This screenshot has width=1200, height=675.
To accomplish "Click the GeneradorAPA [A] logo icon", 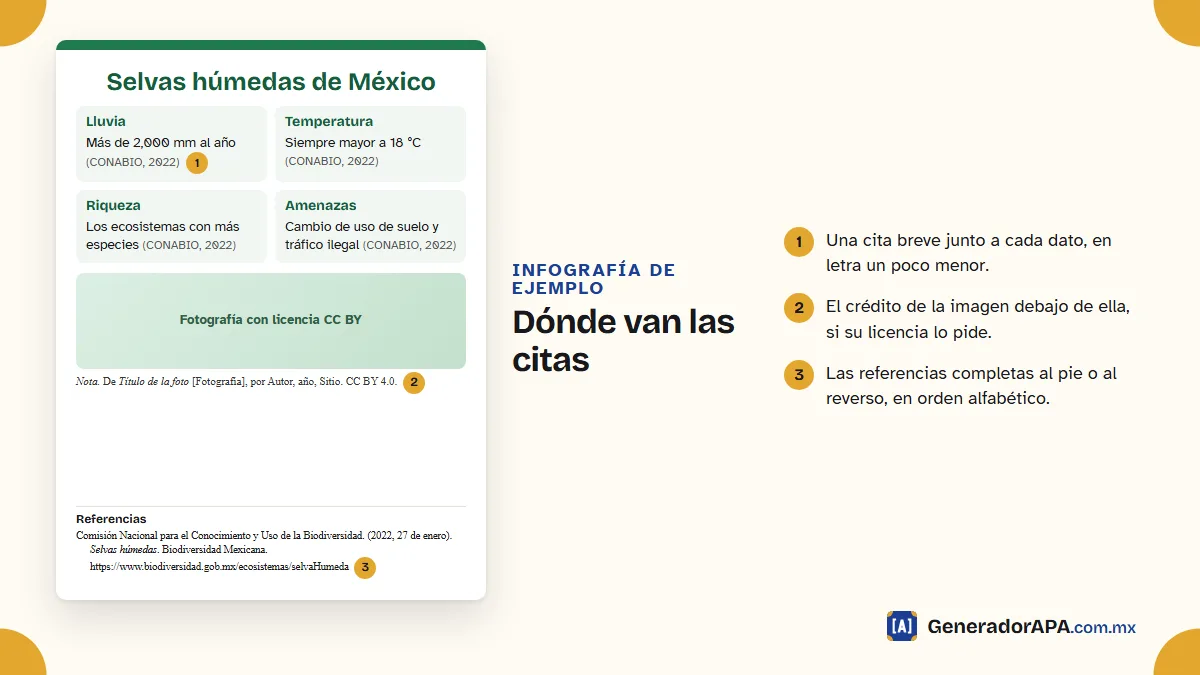I will point(901,626).
